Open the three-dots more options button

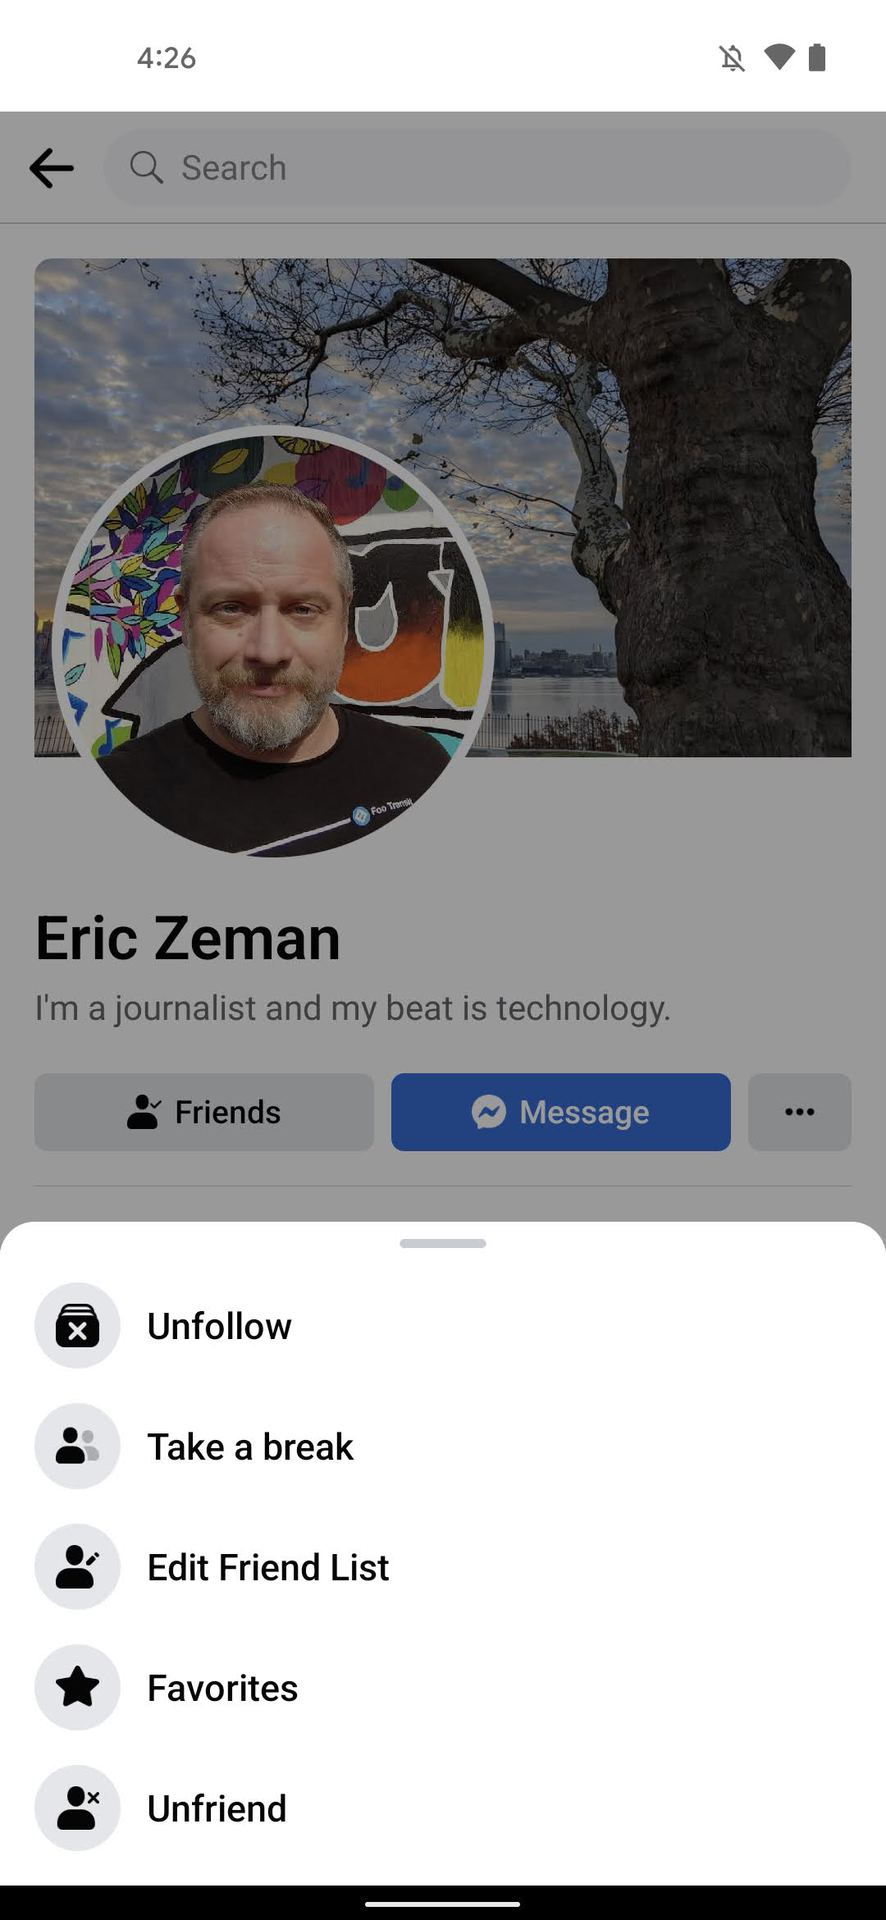800,1112
